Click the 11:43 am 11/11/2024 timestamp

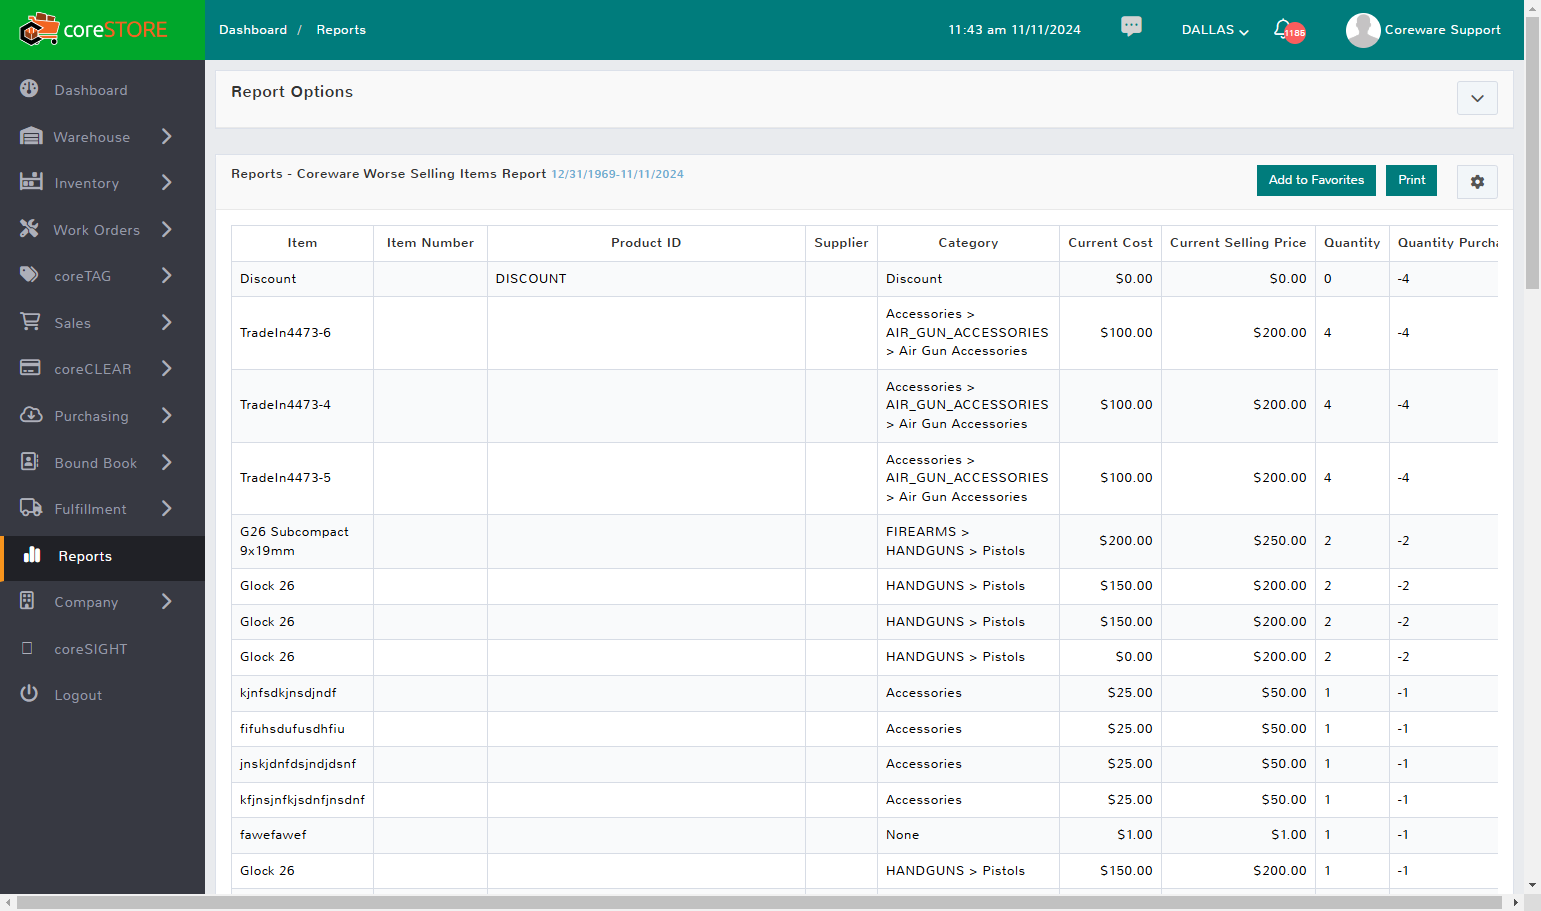coord(1014,30)
